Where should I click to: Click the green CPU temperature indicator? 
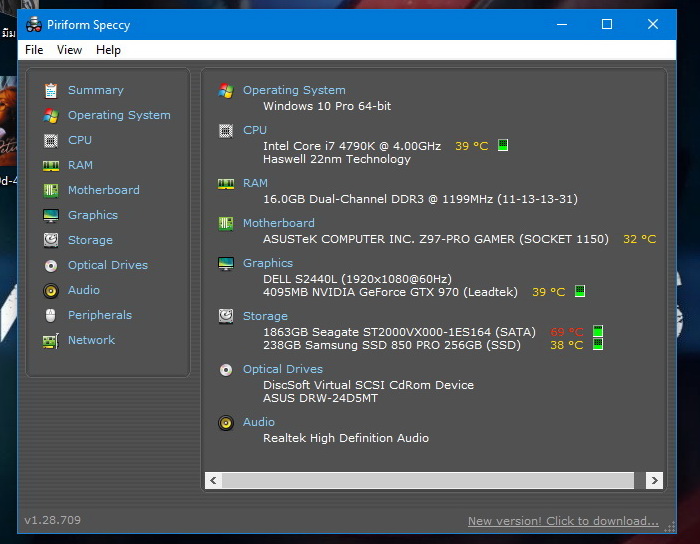[x=503, y=146]
